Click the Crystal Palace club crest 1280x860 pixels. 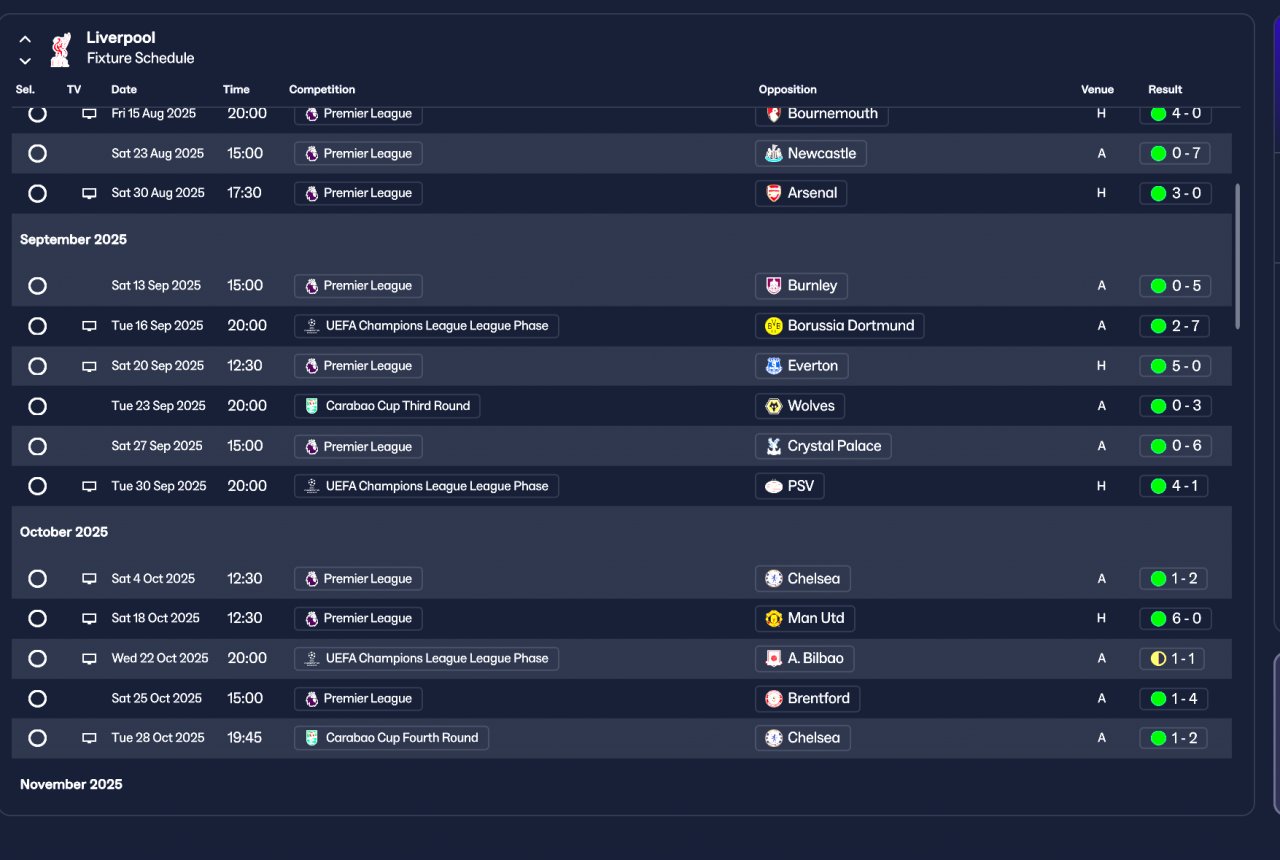point(773,446)
